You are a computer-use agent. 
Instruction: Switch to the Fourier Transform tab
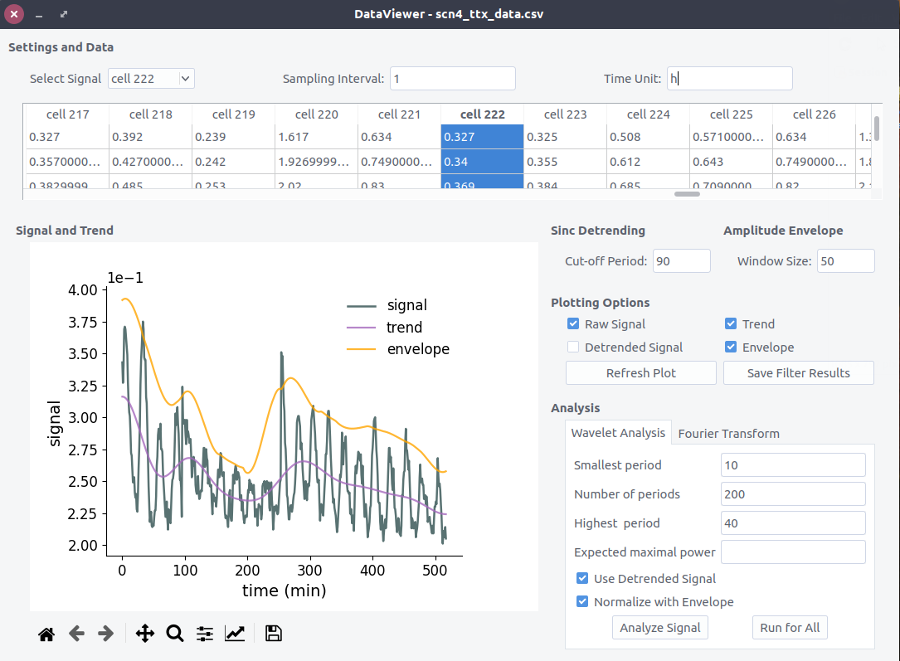728,433
